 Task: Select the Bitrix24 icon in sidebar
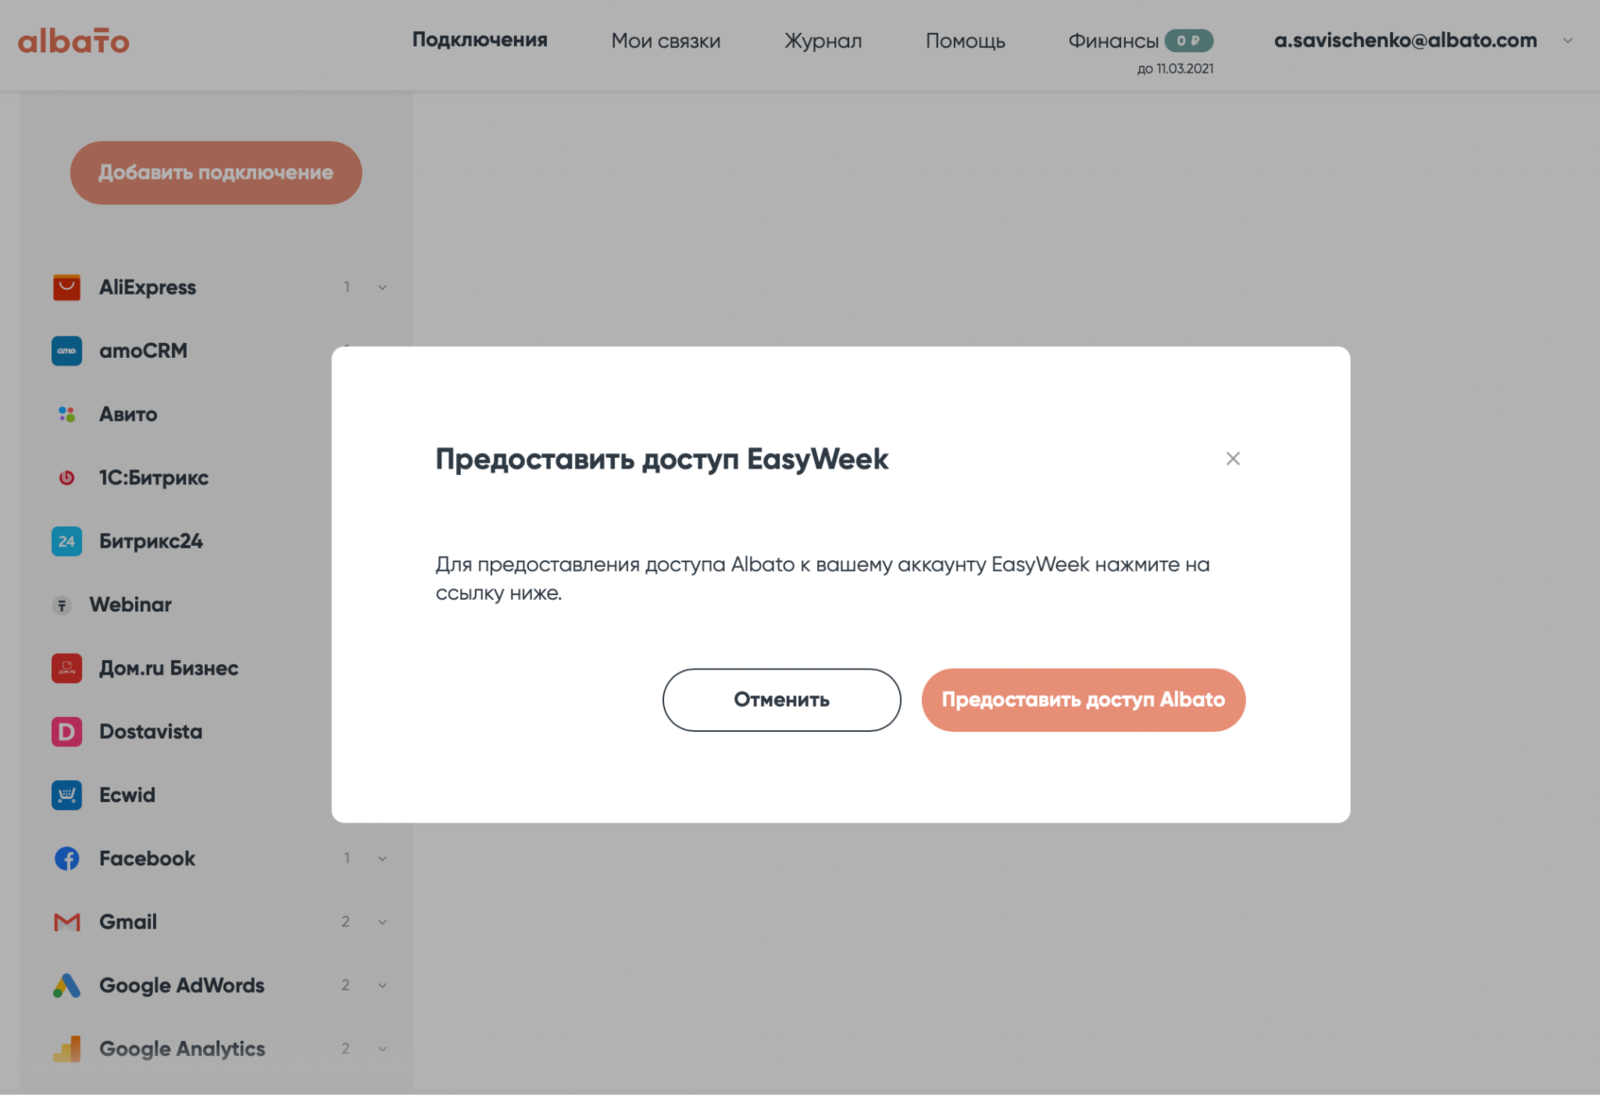coord(66,541)
